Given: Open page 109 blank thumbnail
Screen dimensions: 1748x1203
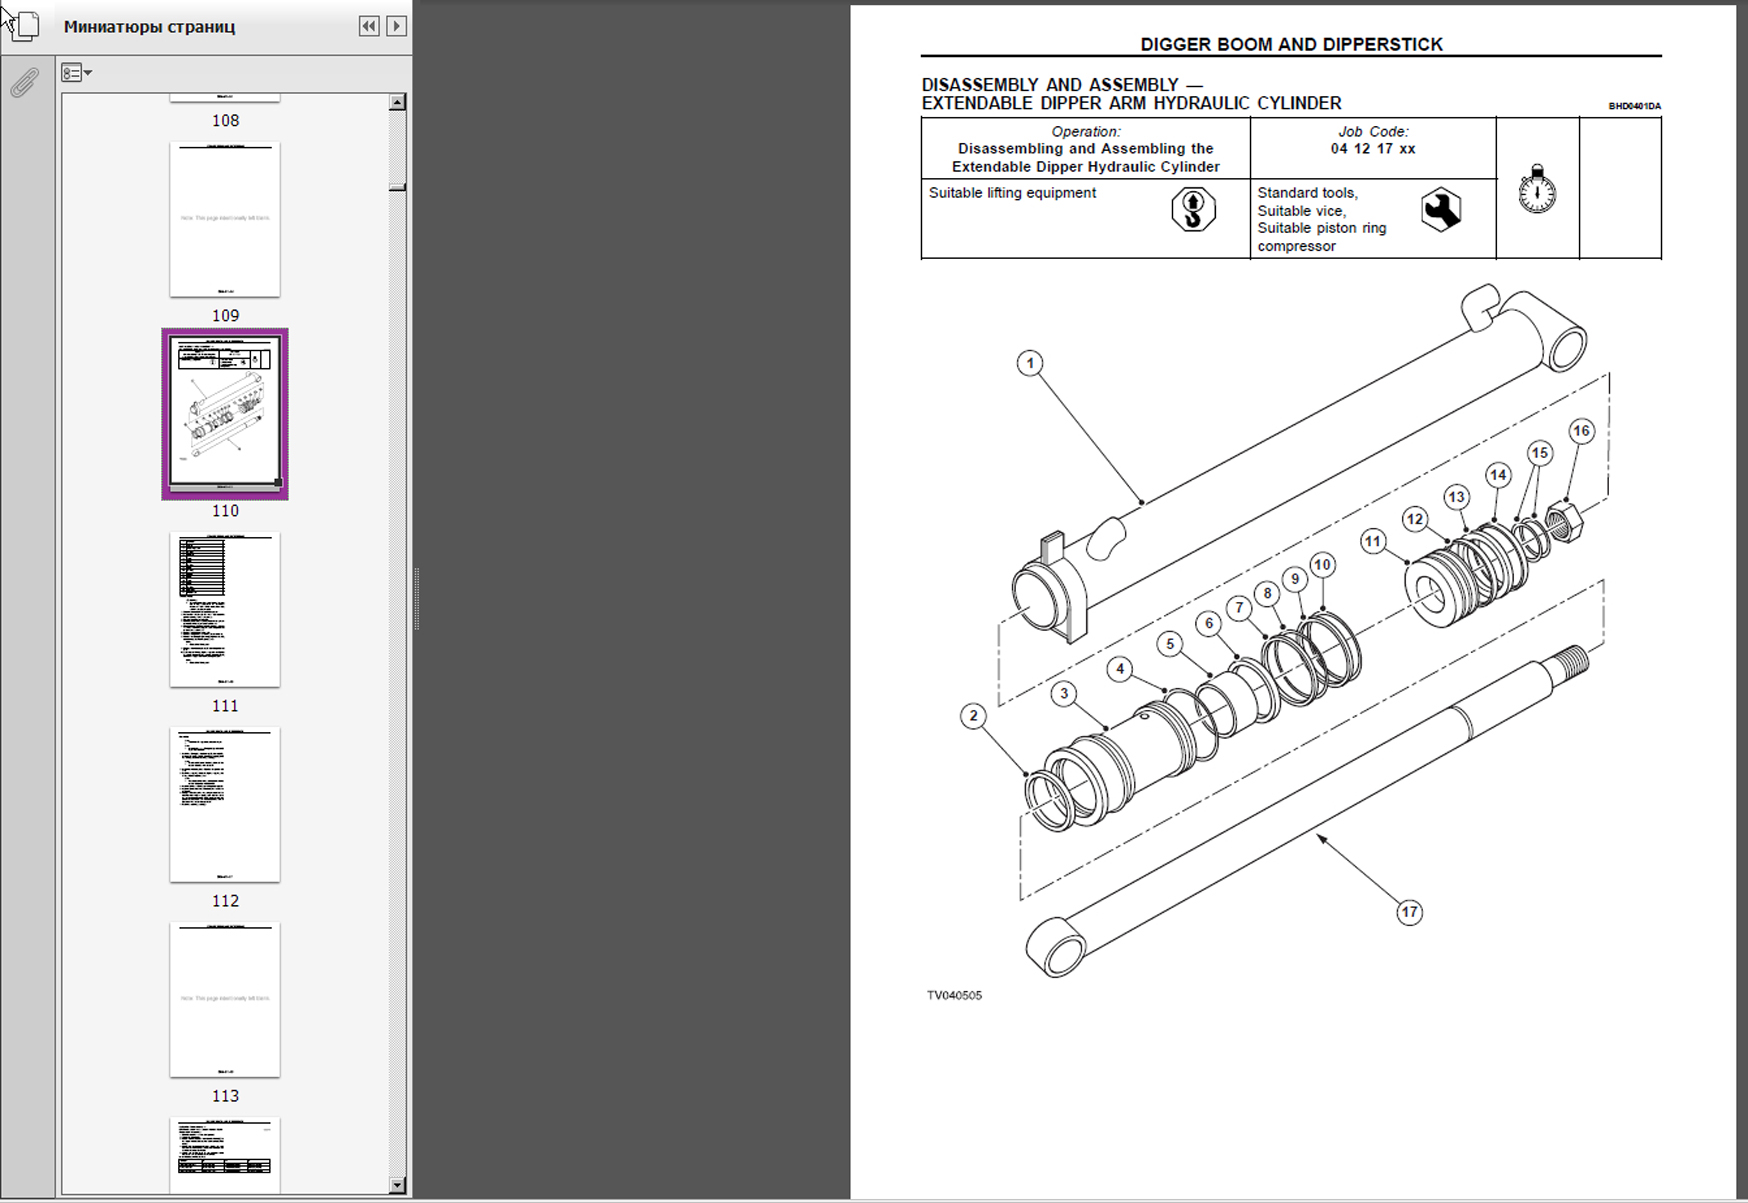Looking at the screenshot, I should (225, 219).
